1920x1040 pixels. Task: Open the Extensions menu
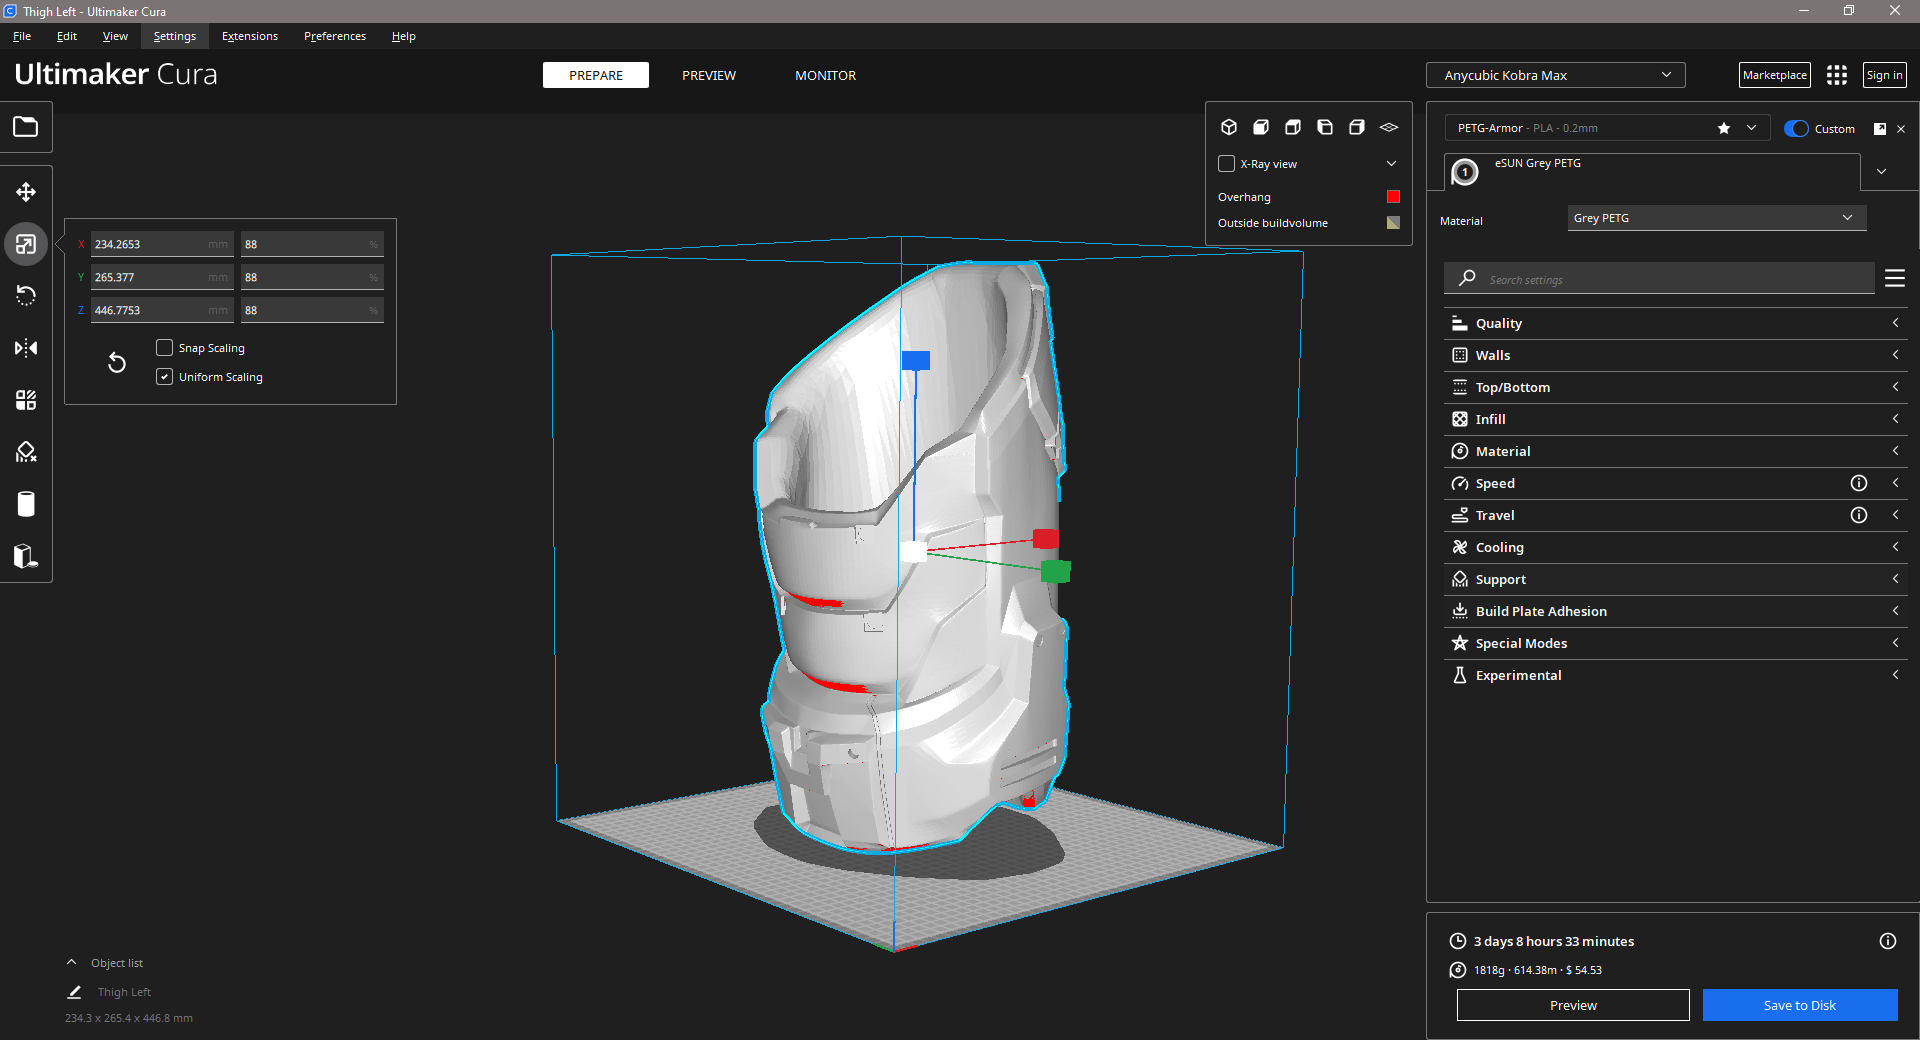[250, 36]
